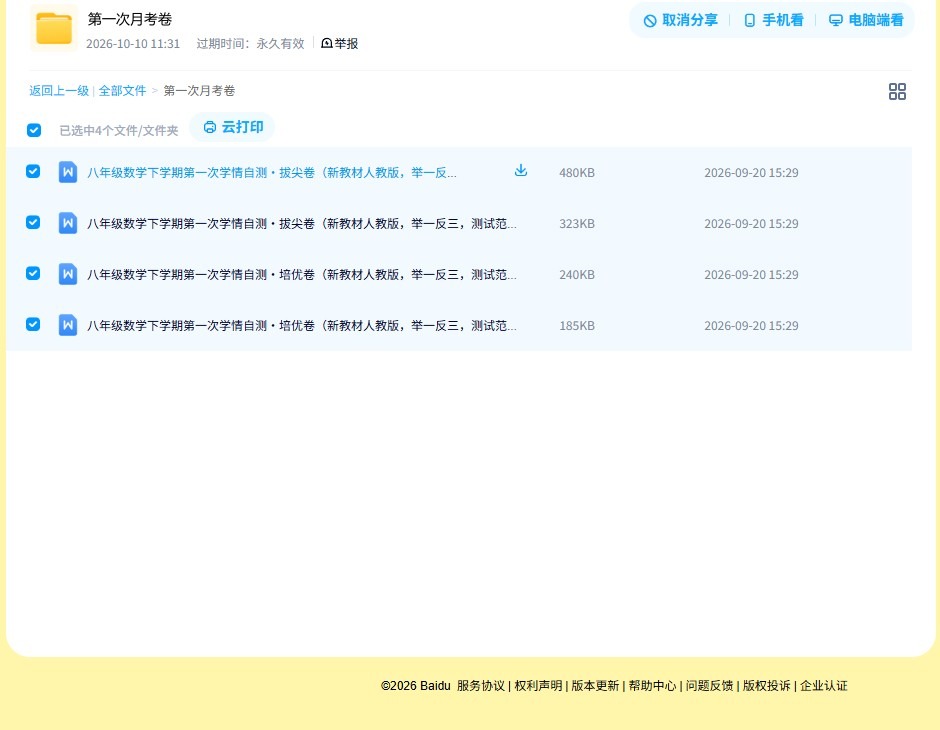Open 版本更新 in the footer

[x=595, y=686]
